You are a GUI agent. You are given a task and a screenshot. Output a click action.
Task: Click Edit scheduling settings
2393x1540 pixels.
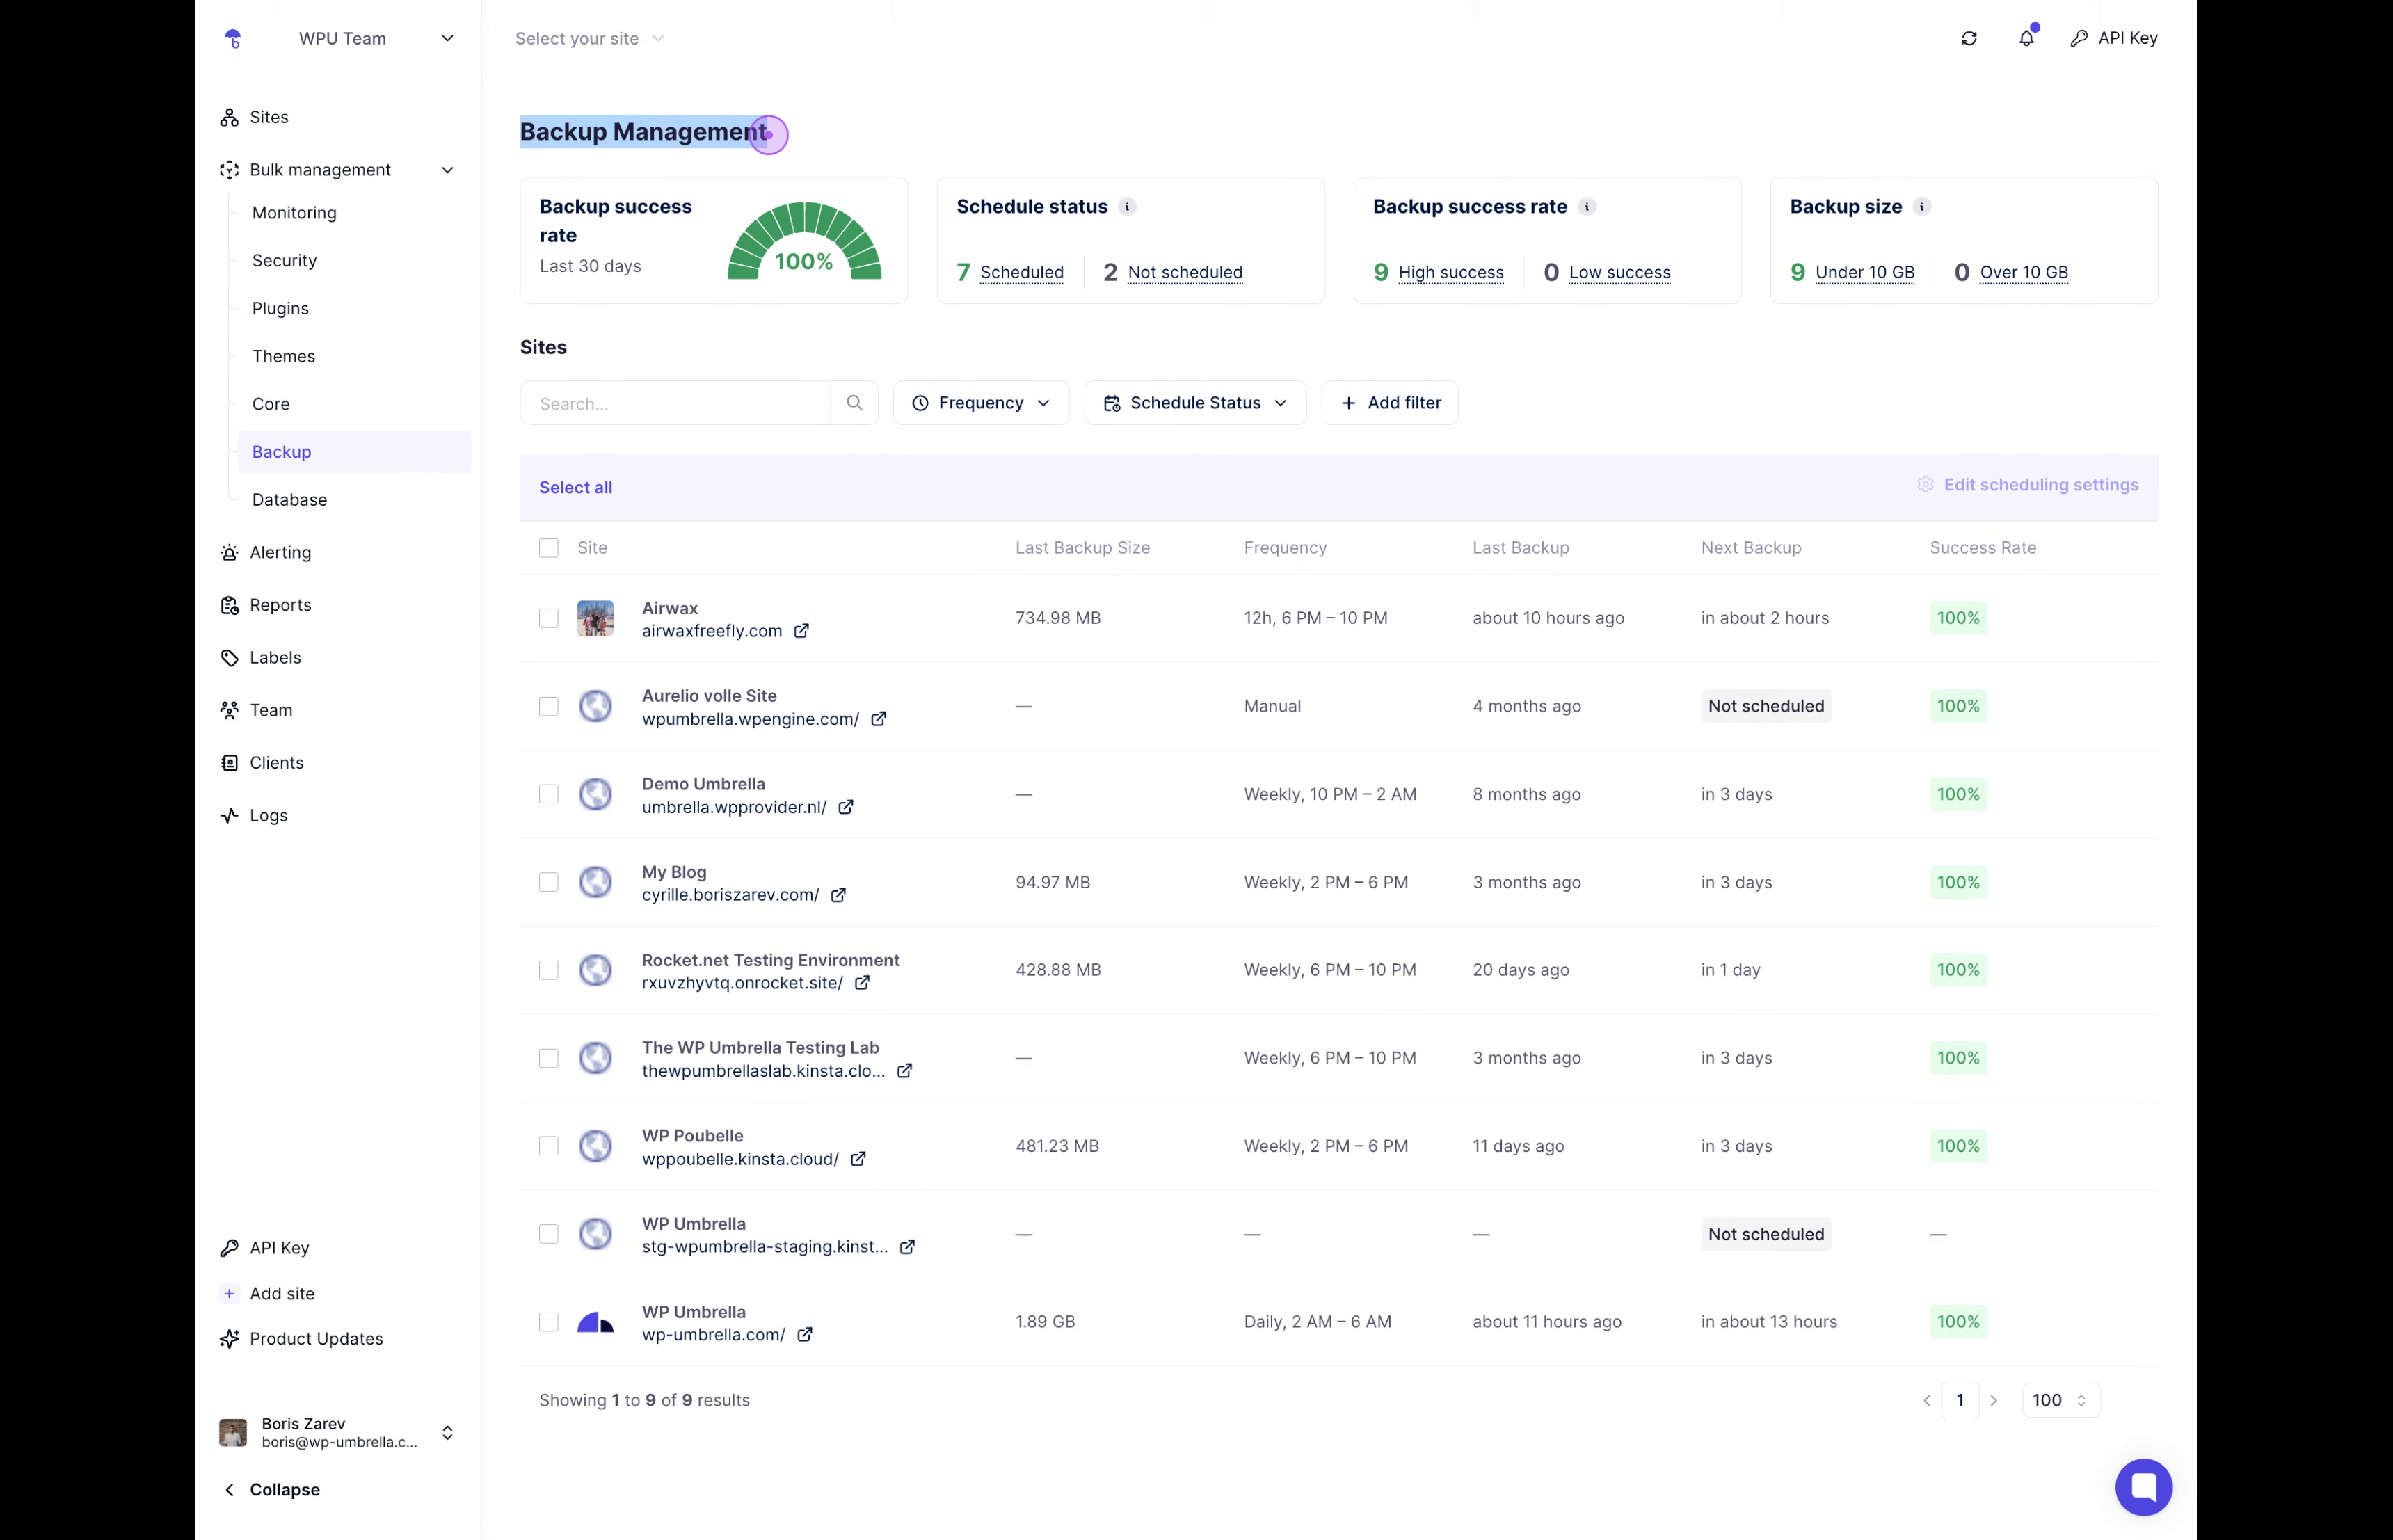(x=2027, y=485)
